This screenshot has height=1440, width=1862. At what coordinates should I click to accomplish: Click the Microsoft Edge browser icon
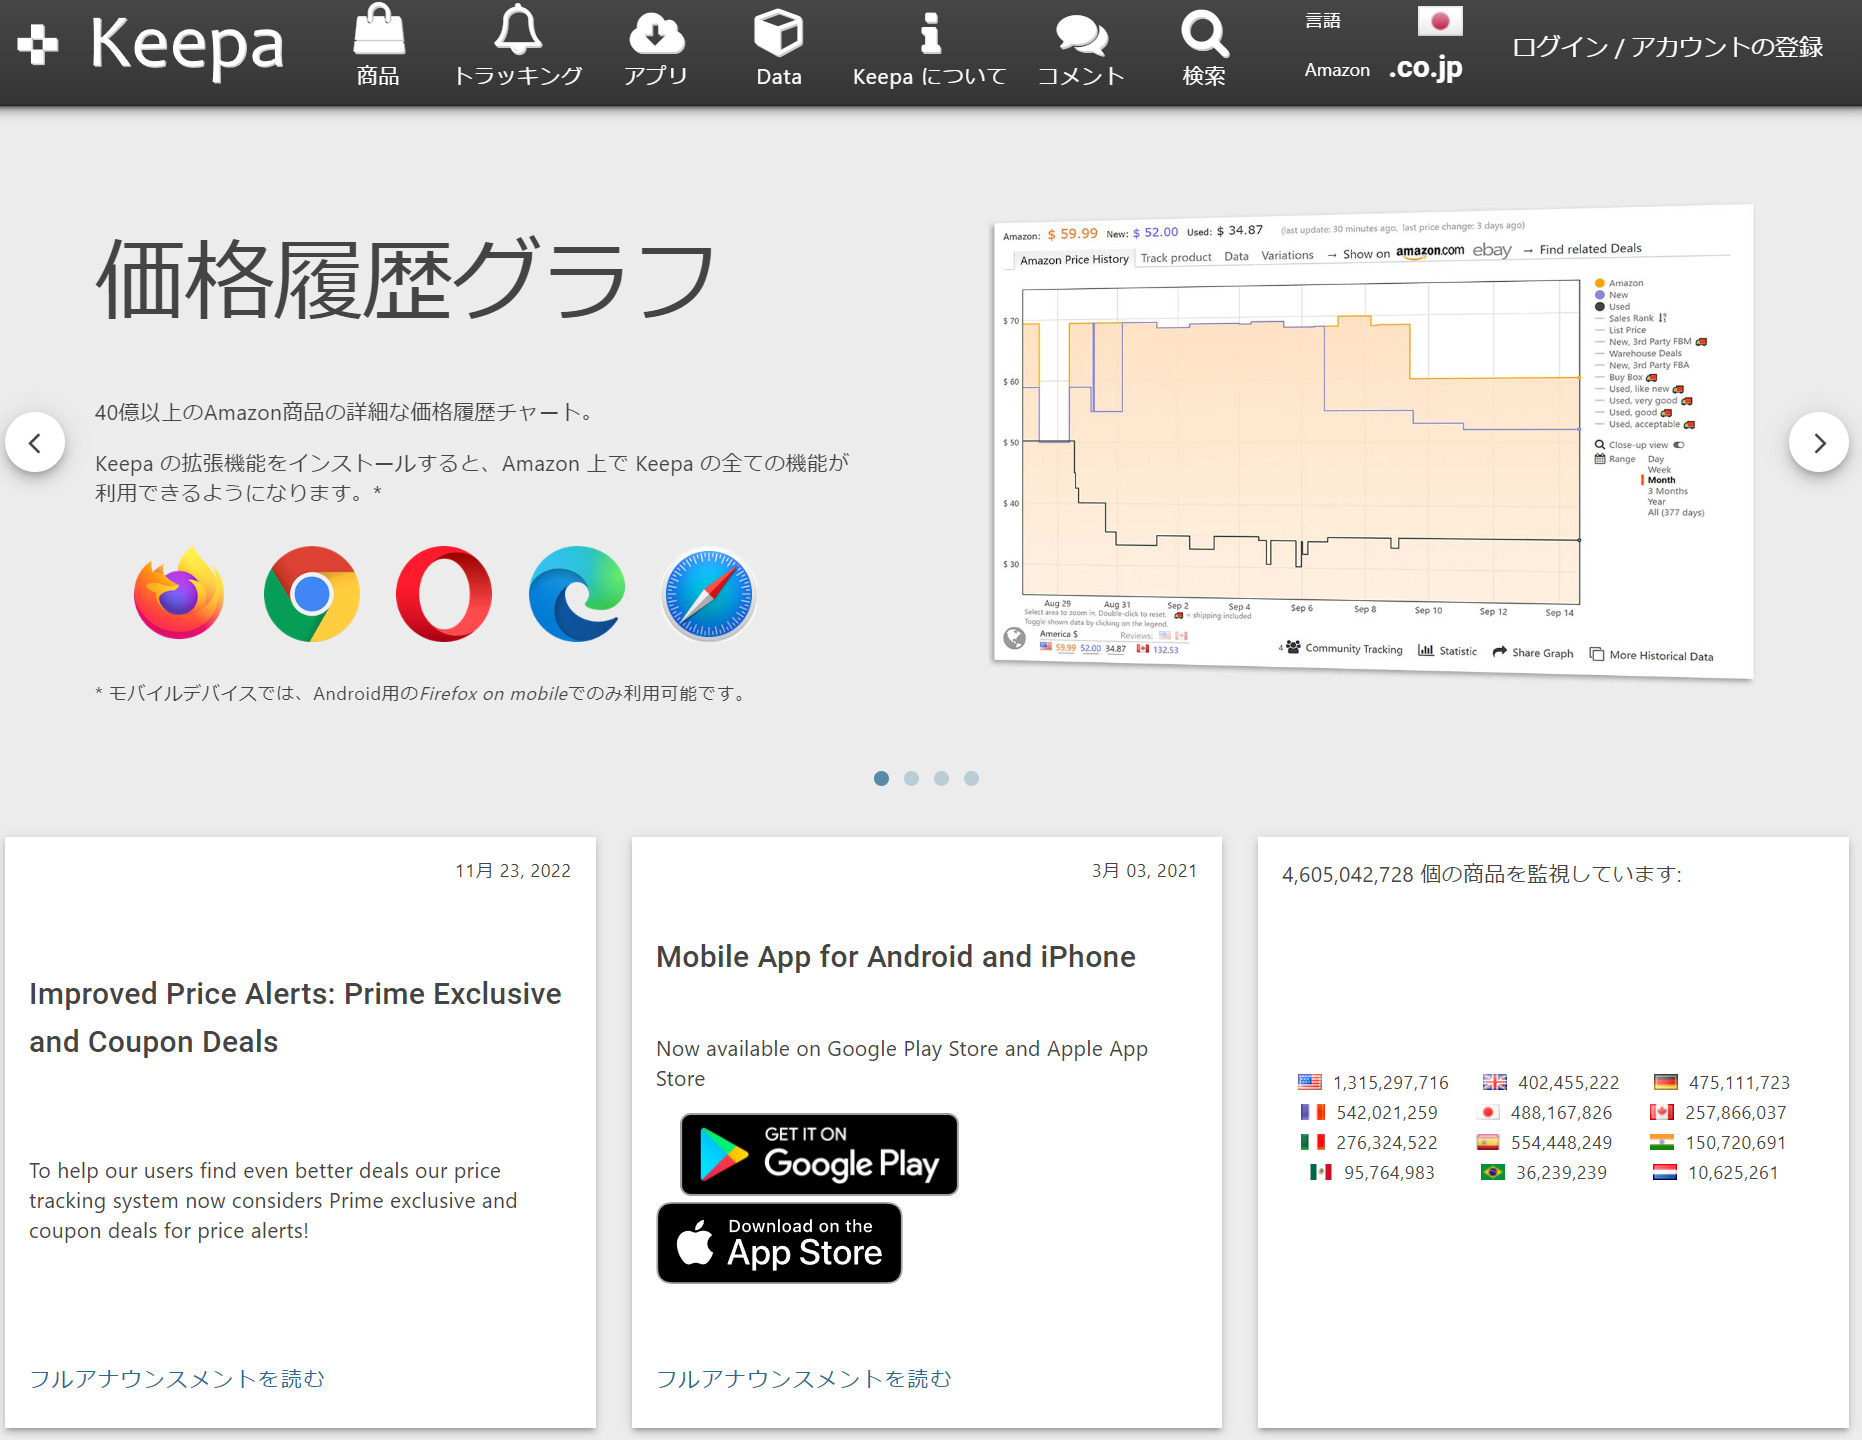tap(576, 594)
